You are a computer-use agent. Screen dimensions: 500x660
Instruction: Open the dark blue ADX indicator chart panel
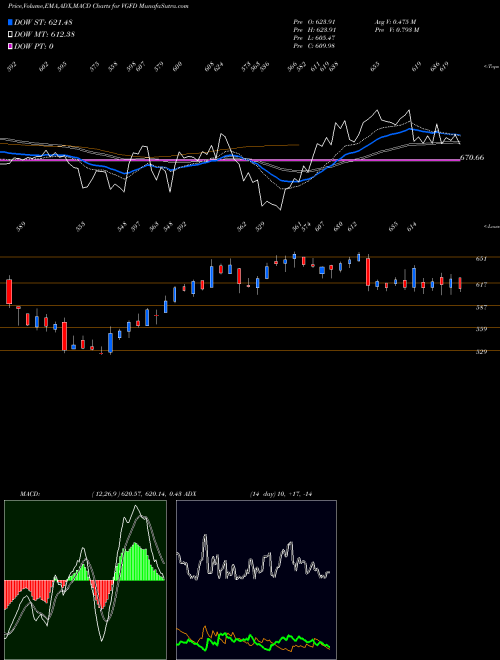pyautogui.click(x=256, y=580)
